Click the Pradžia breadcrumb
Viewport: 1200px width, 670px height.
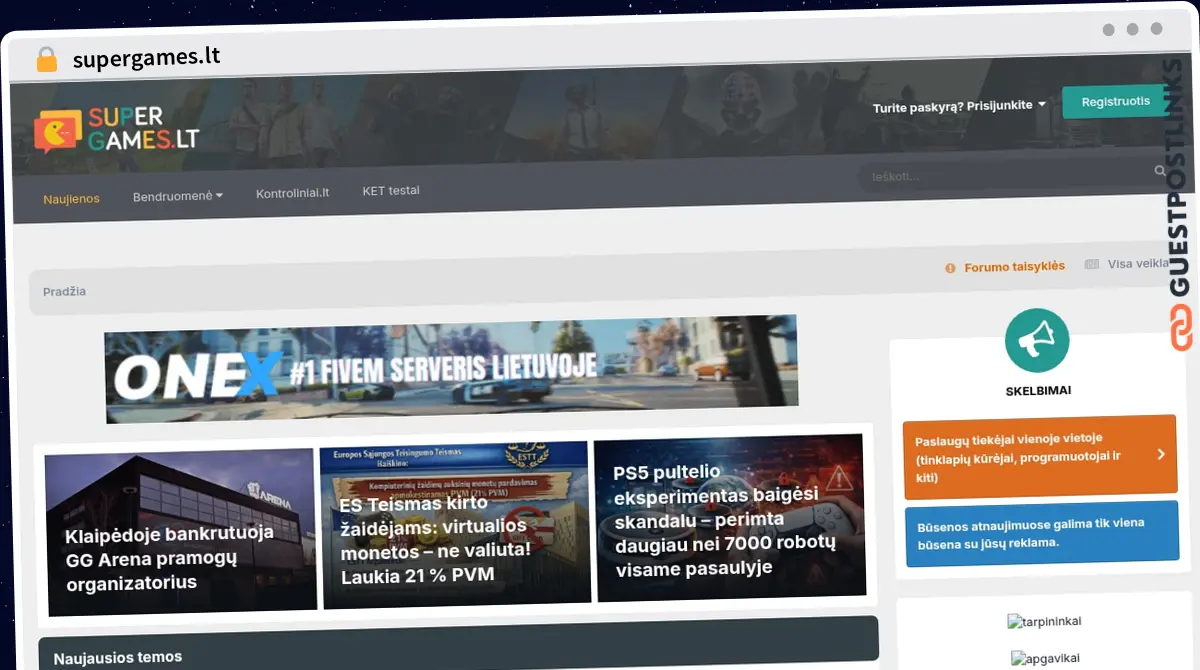64,291
